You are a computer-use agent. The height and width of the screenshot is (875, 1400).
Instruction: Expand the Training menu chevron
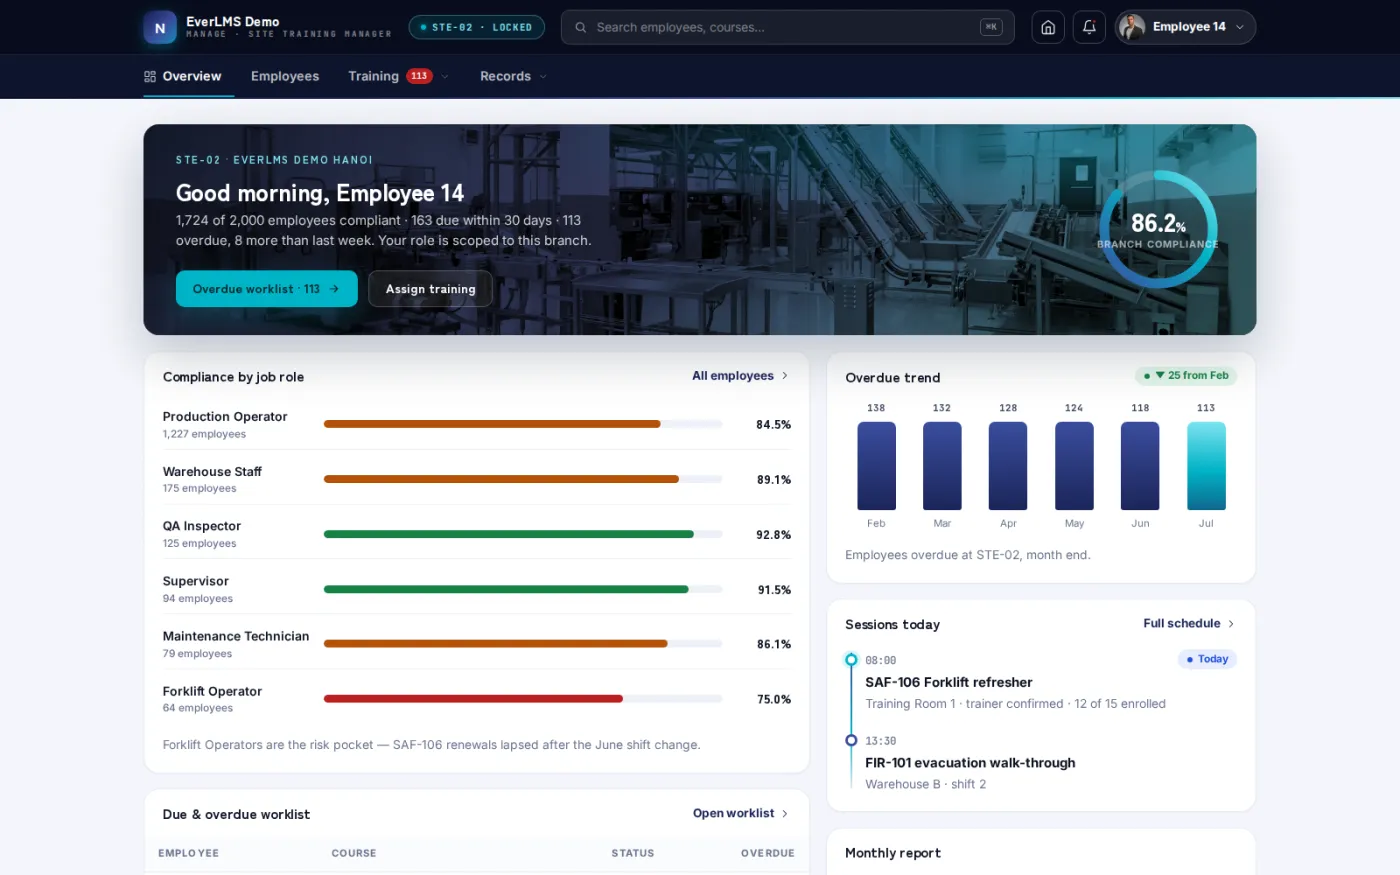click(445, 77)
